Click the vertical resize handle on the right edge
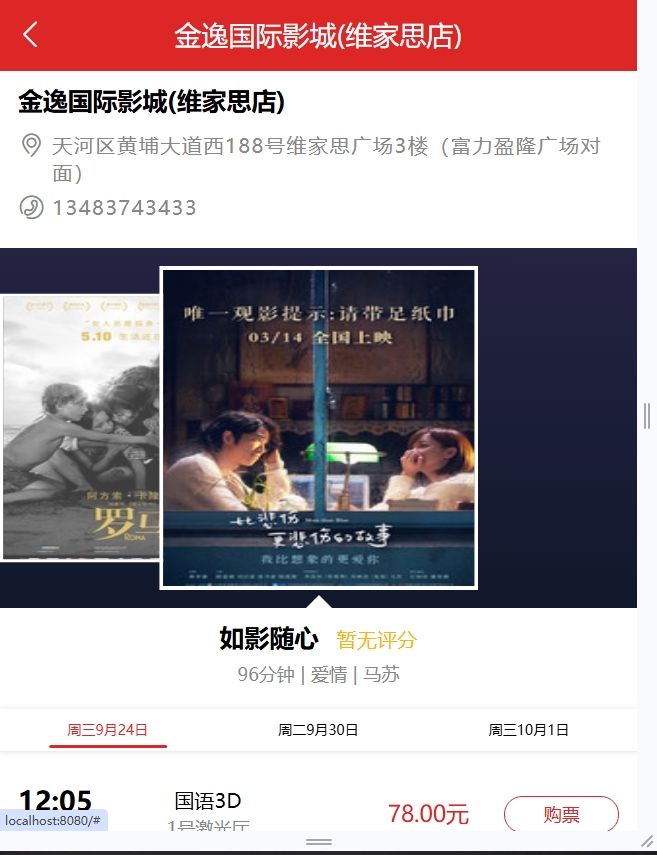The height and width of the screenshot is (855, 657). pyautogui.click(x=647, y=416)
